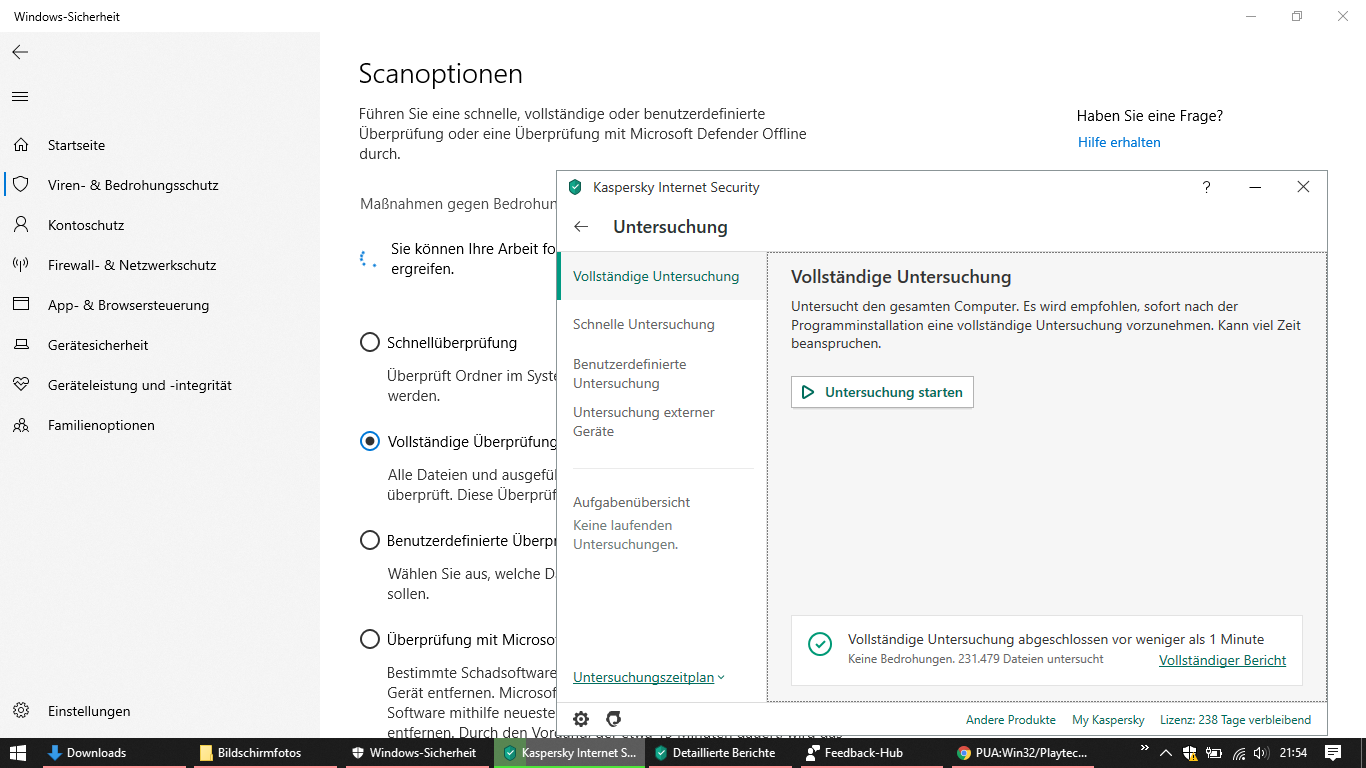
Task: Click the 'Haben Sie eine Frage?' heading
Action: 1150,116
